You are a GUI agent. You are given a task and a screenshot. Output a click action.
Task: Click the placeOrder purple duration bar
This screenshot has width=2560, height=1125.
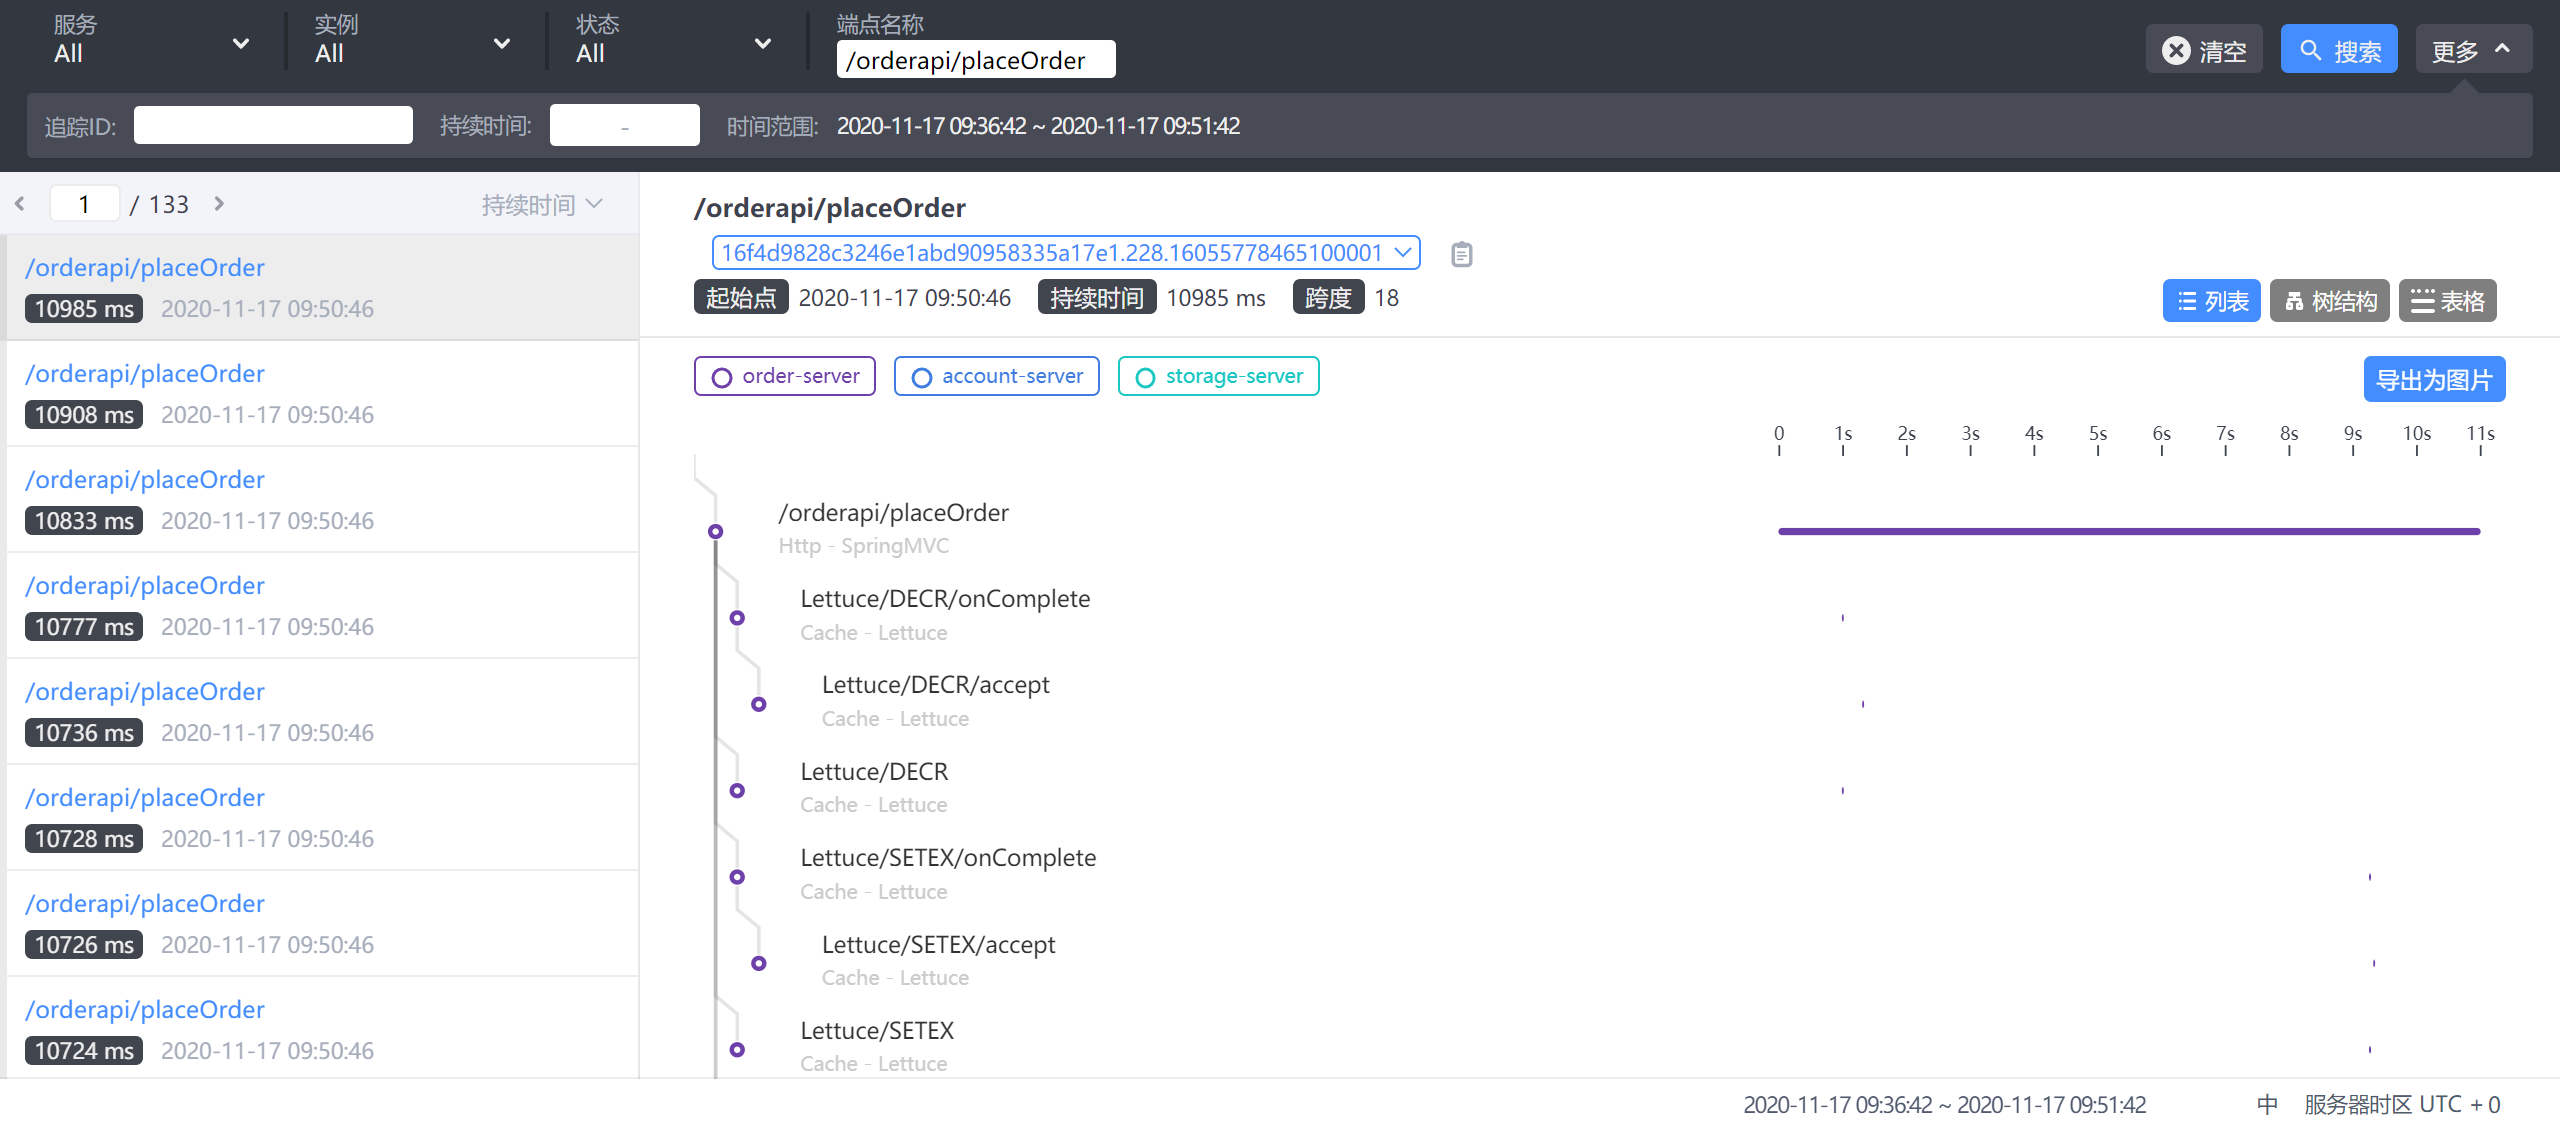coord(2129,531)
